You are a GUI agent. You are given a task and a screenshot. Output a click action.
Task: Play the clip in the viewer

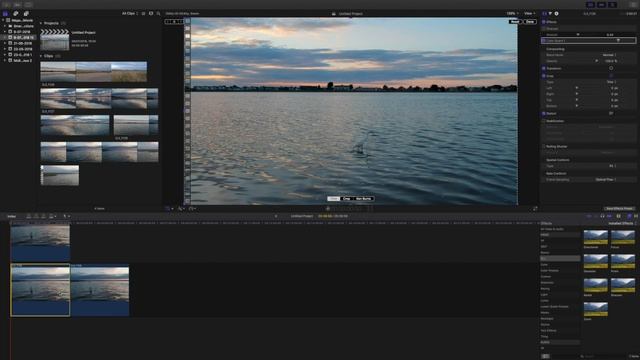[x=328, y=209]
